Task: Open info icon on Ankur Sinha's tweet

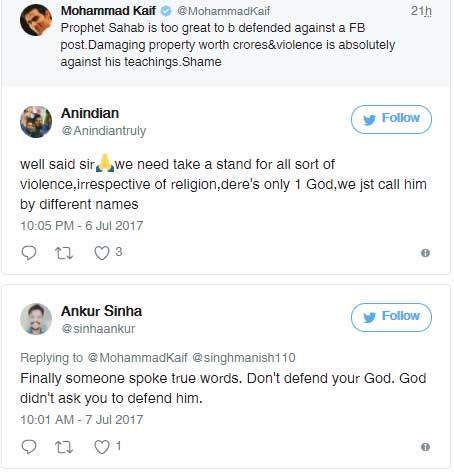Action: [425, 447]
